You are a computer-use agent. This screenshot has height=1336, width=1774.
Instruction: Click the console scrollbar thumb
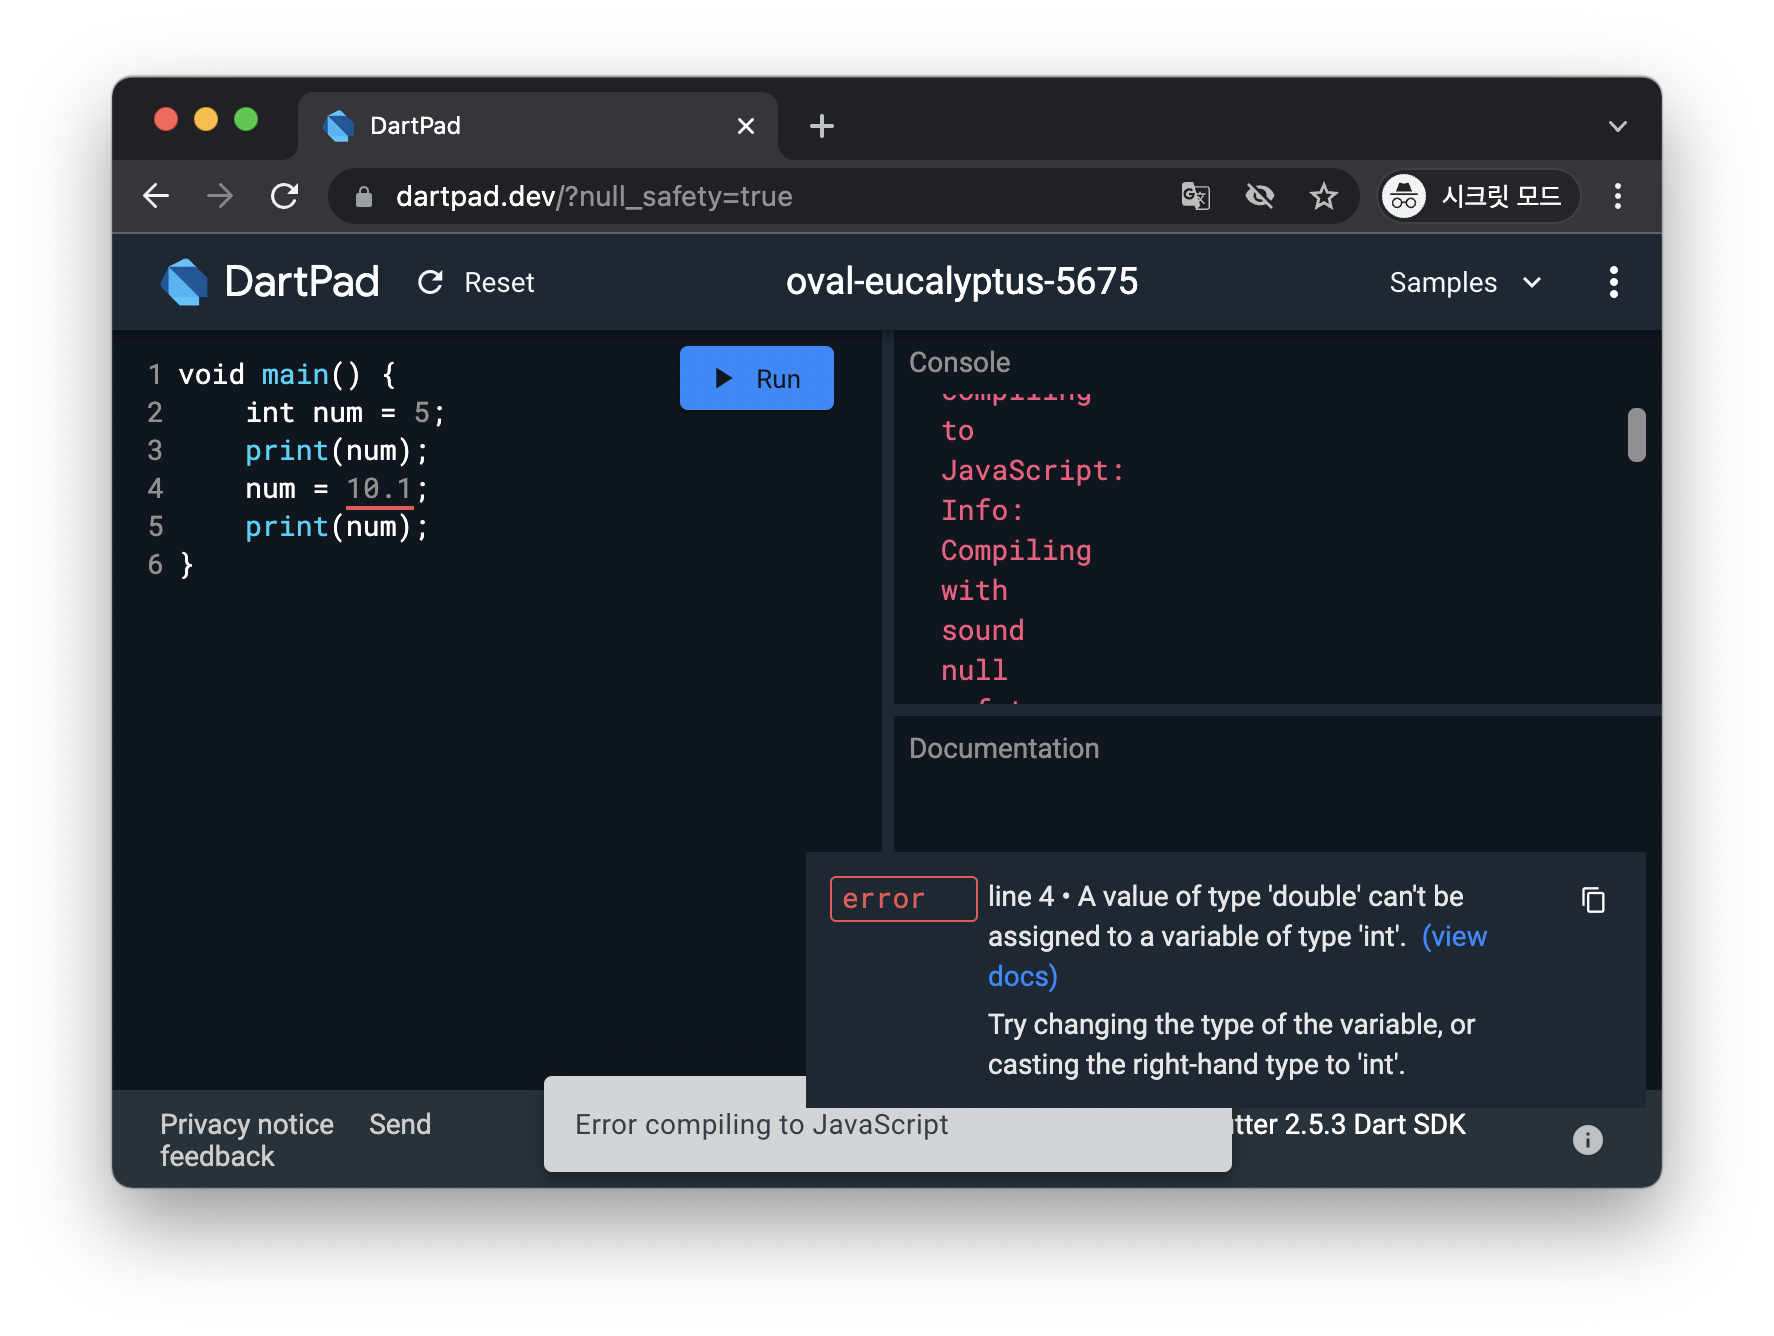tap(1636, 435)
